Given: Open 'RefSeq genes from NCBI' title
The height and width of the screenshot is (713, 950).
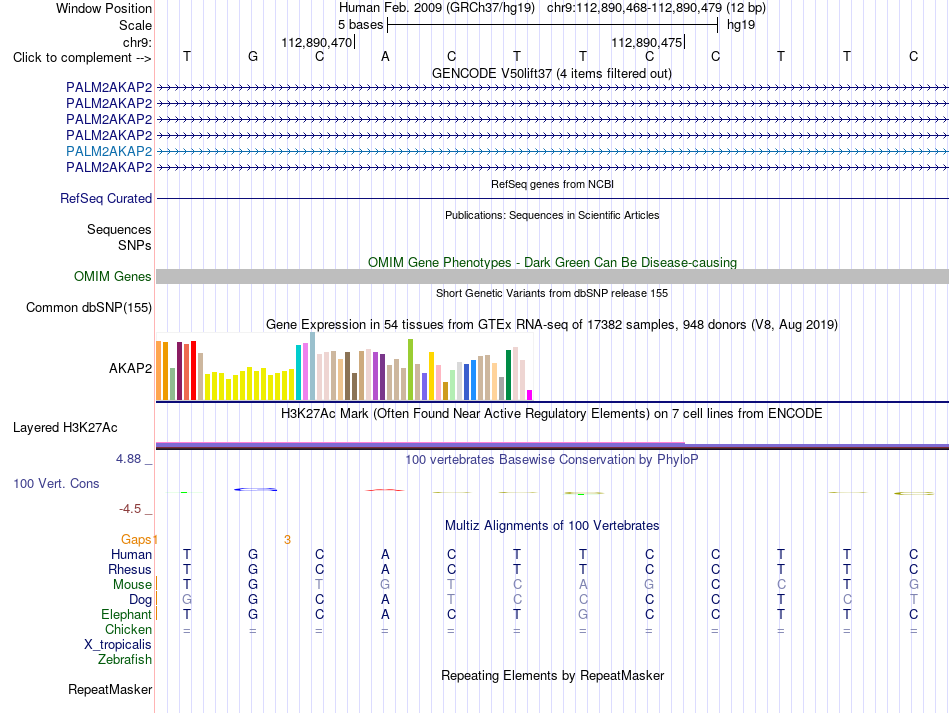Looking at the screenshot, I should pos(552,184).
